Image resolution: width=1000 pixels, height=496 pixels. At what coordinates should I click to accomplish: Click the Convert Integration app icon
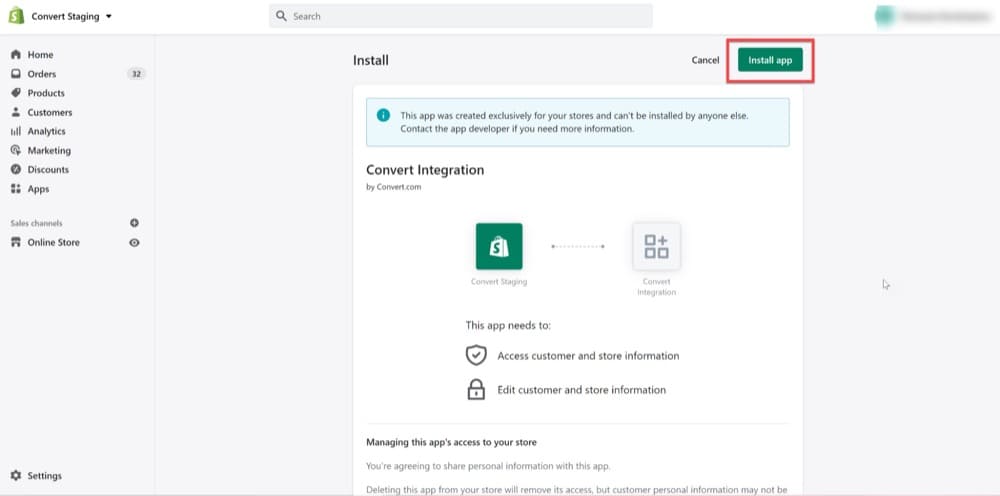(656, 246)
